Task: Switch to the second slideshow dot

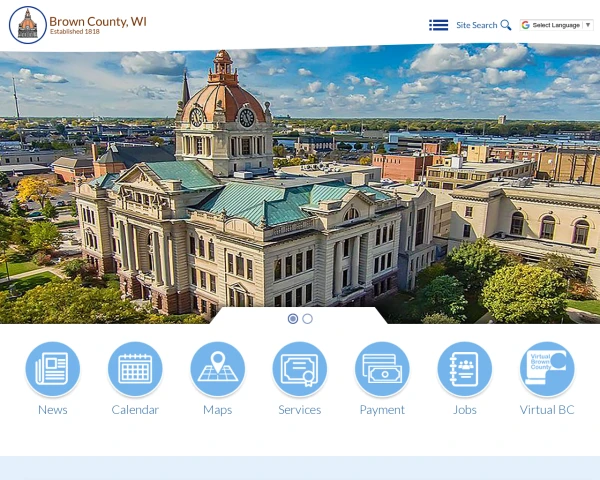Action: click(307, 318)
